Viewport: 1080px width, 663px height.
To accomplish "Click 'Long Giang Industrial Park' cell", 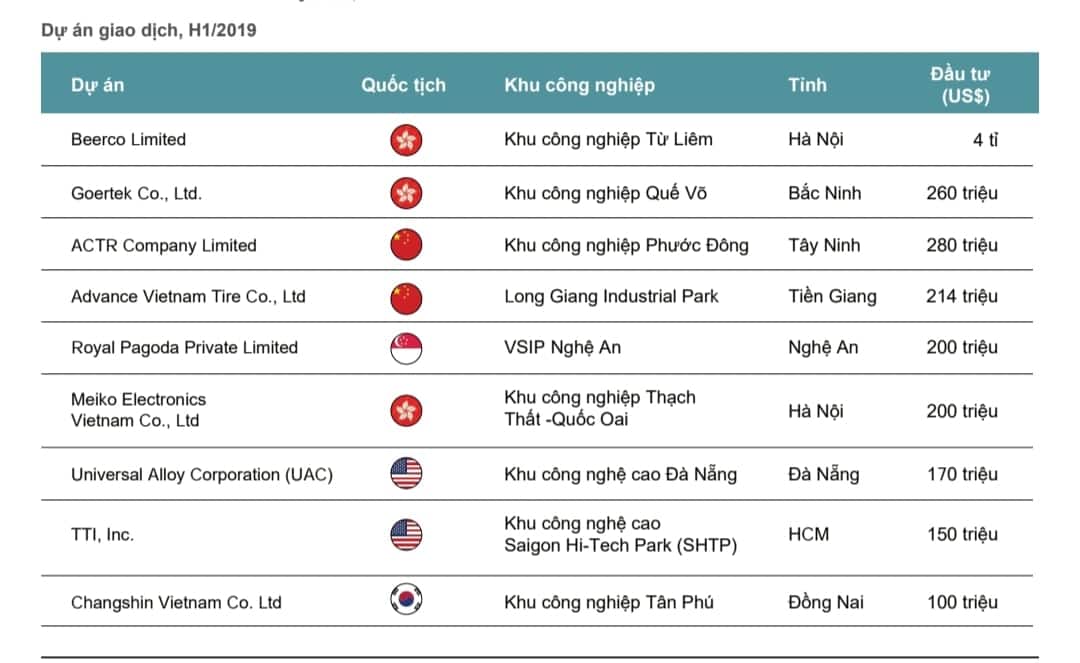I will click(611, 297).
